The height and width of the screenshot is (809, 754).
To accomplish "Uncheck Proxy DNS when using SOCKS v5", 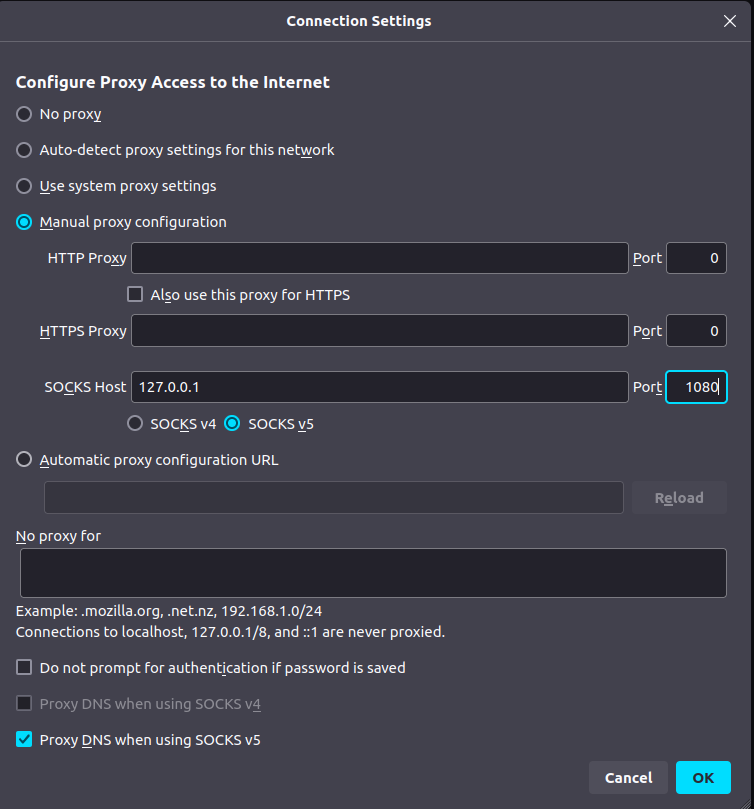I will pyautogui.click(x=24, y=739).
